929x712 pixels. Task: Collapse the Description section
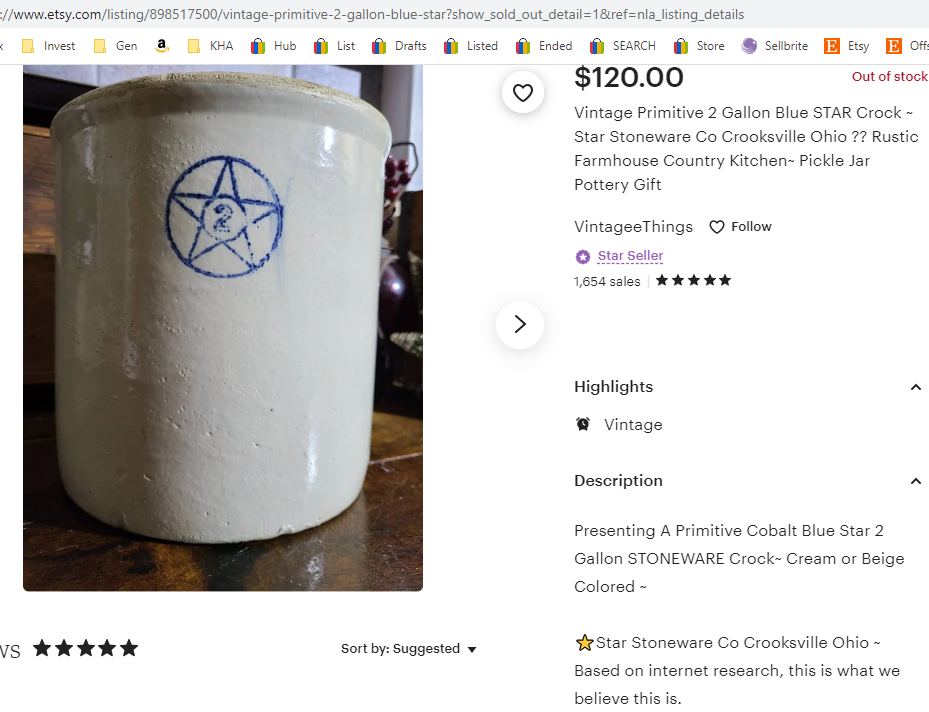click(x=915, y=481)
